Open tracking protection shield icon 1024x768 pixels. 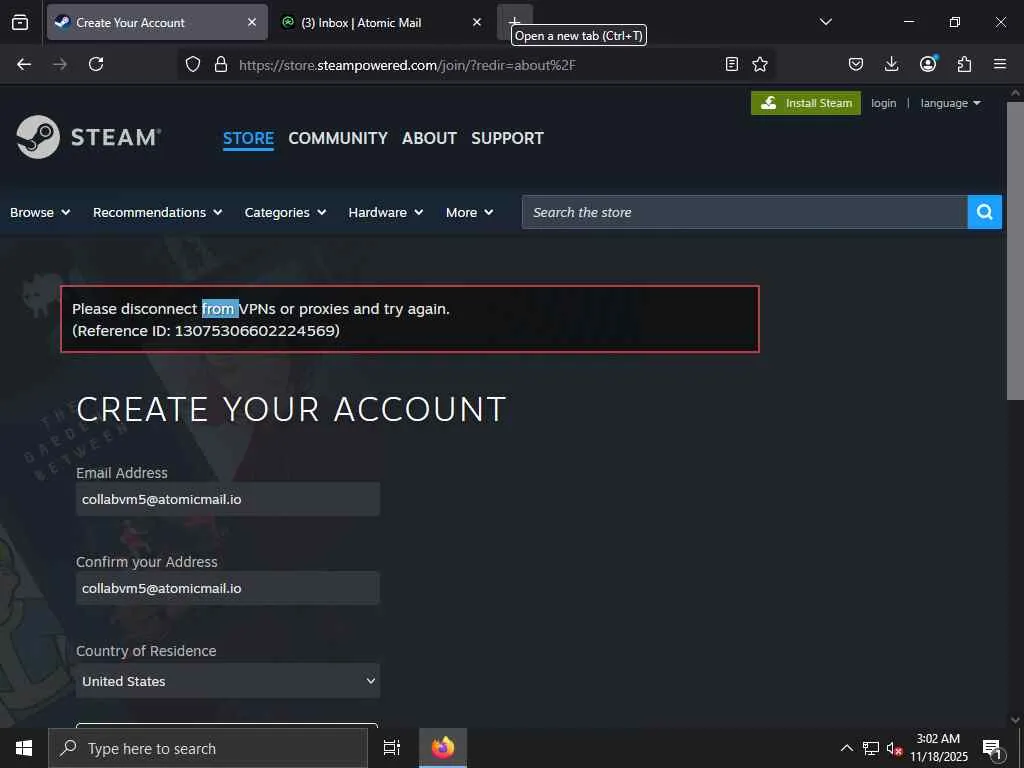193,64
